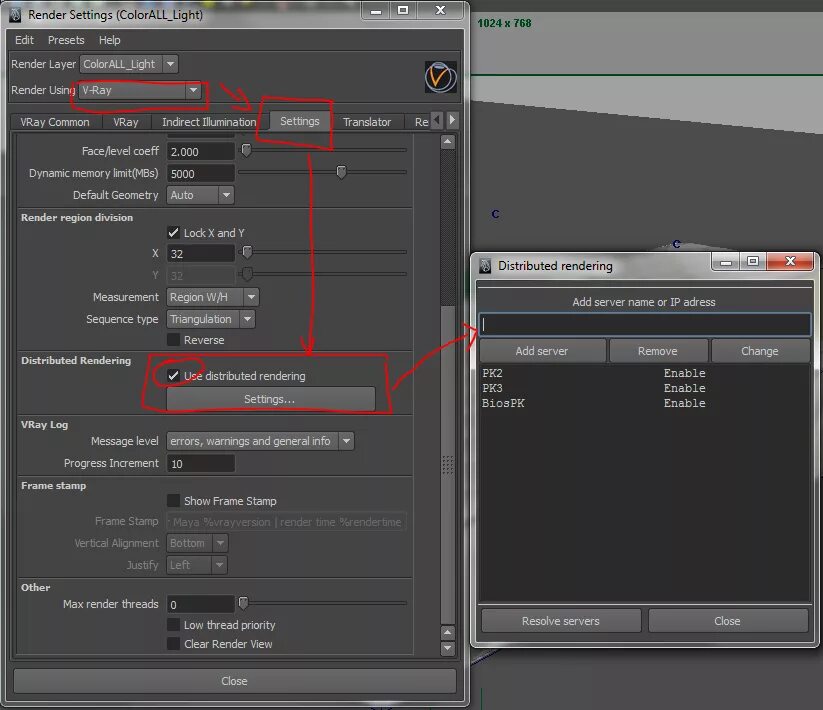Screen dimensions: 823x710
Task: Open the Message level dropdown
Action: click(x=260, y=441)
